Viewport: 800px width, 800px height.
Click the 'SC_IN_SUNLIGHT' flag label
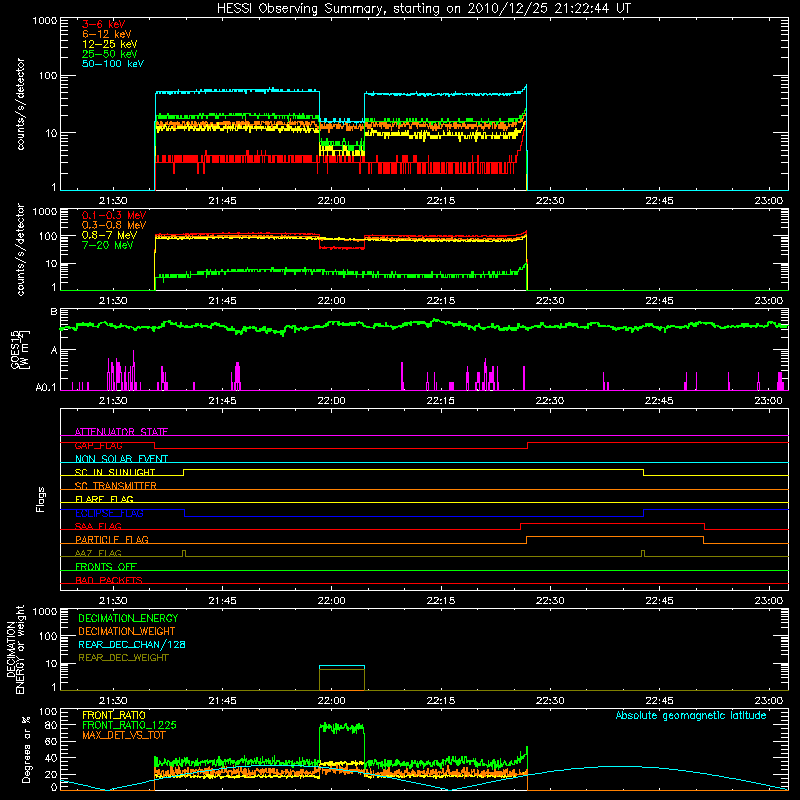coord(115,472)
